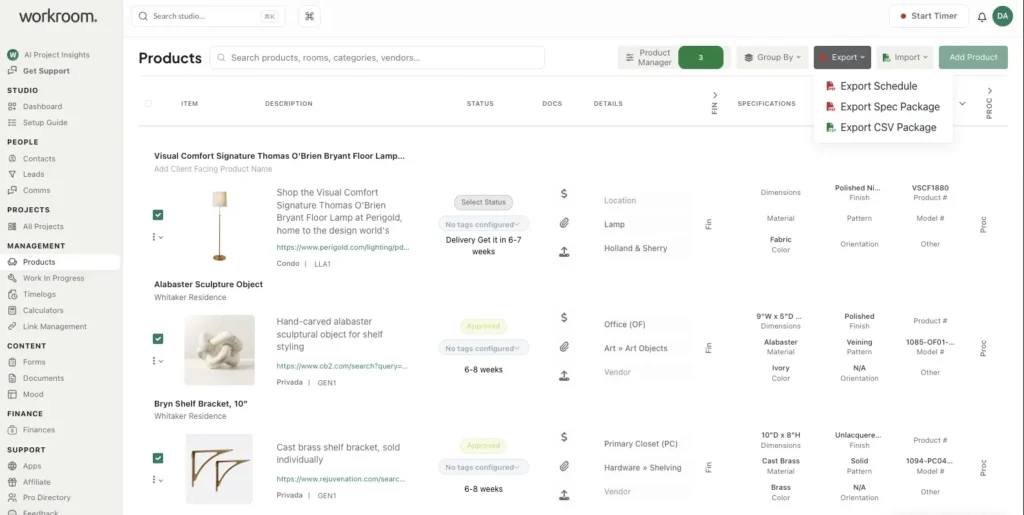Screen dimensions: 1024x515
Task: Toggle the select-all checkbox in table header
Action: point(148,103)
